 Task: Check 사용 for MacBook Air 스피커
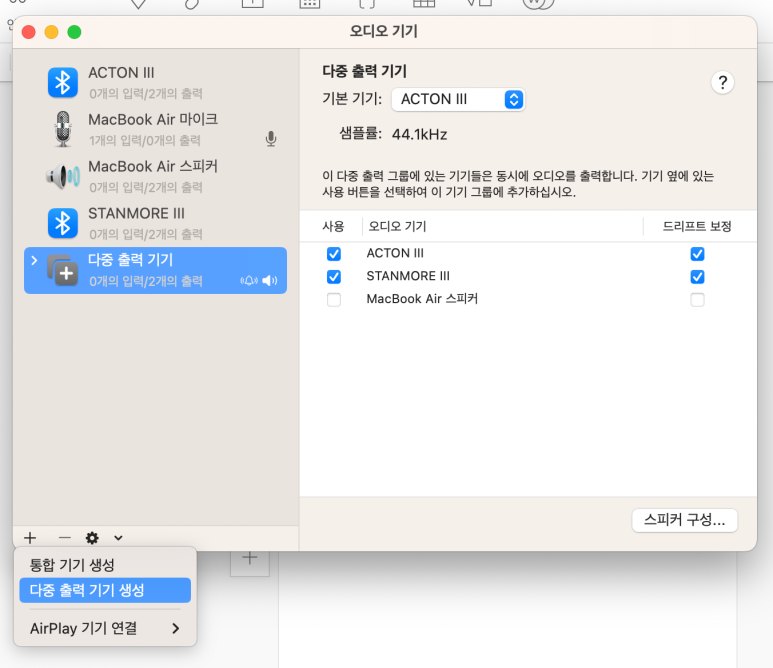[x=334, y=299]
